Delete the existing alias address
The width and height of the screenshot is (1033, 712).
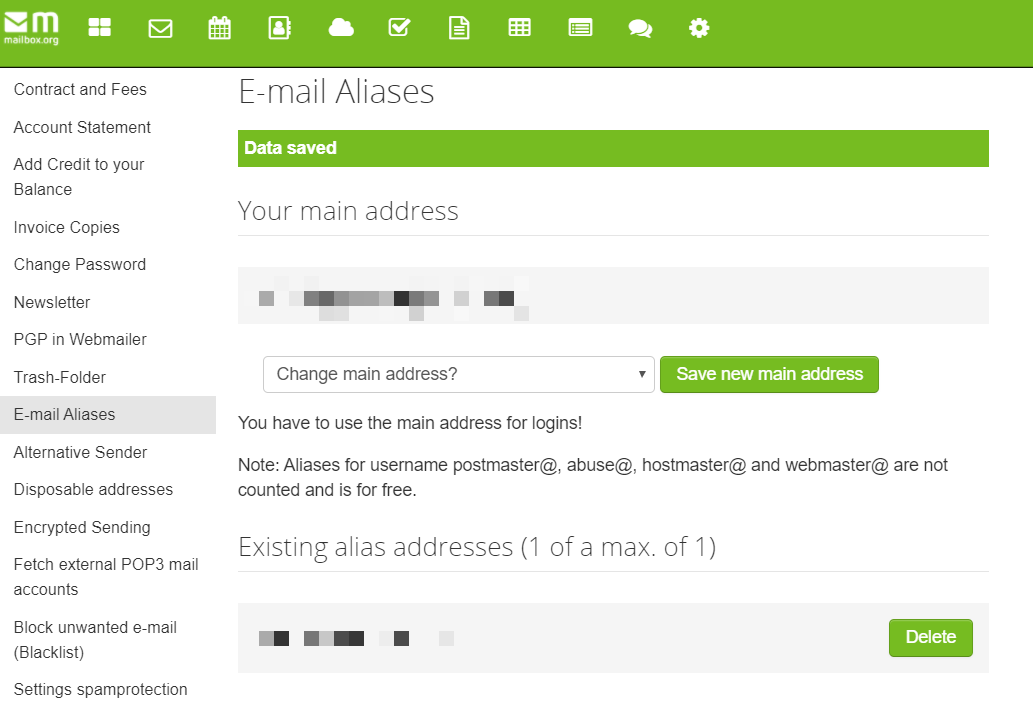point(930,637)
